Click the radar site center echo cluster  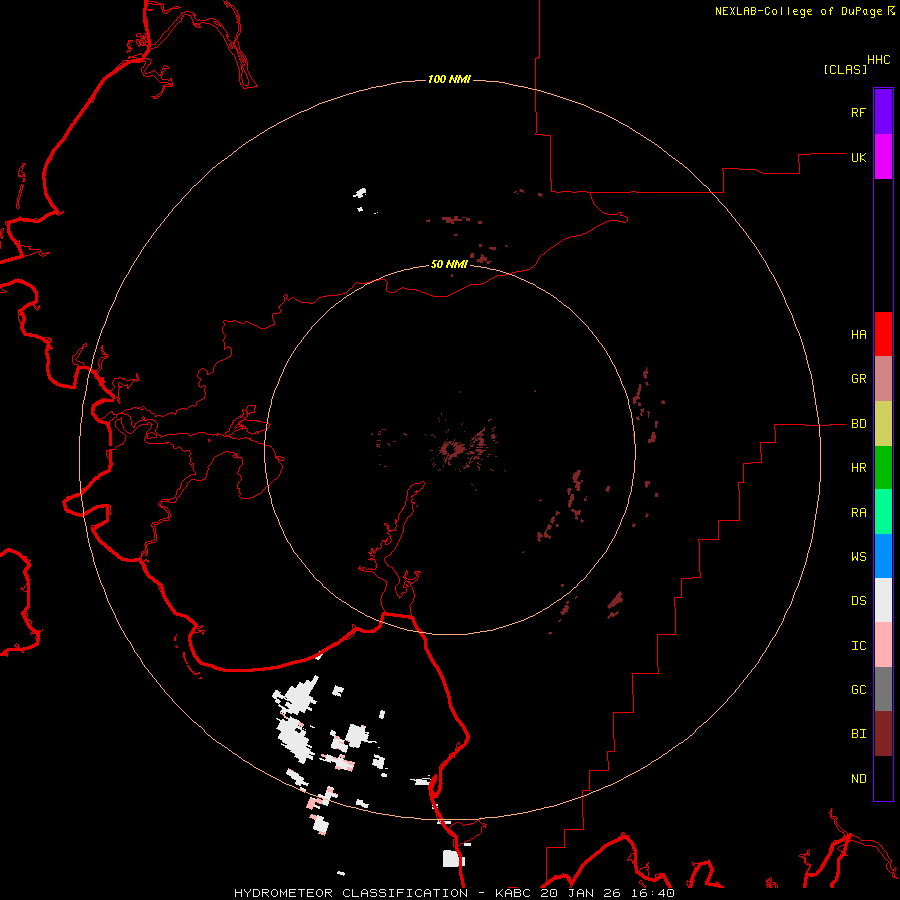click(451, 448)
